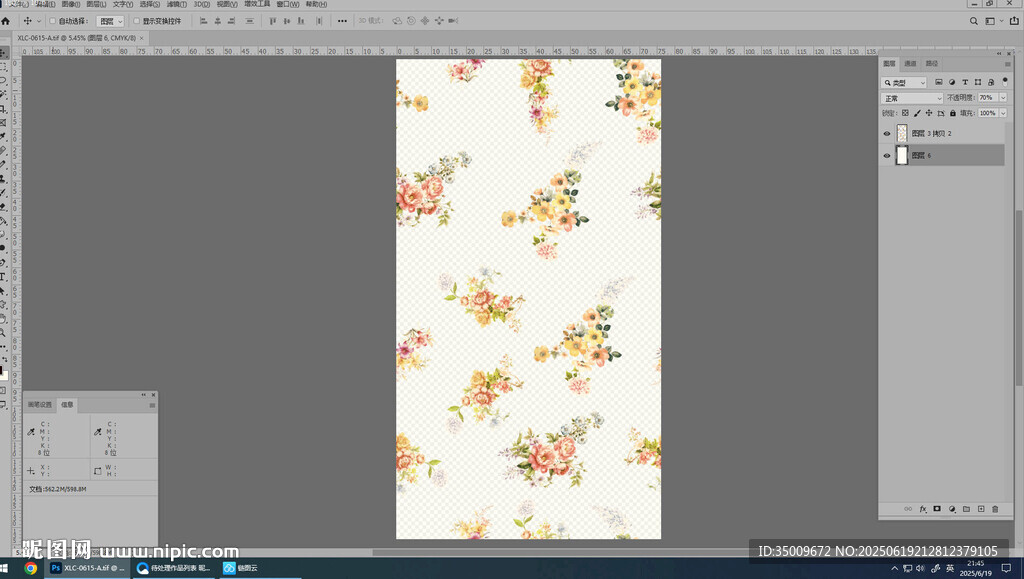Create a new layer from the layers panel
1024x579 pixels.
tap(981, 509)
